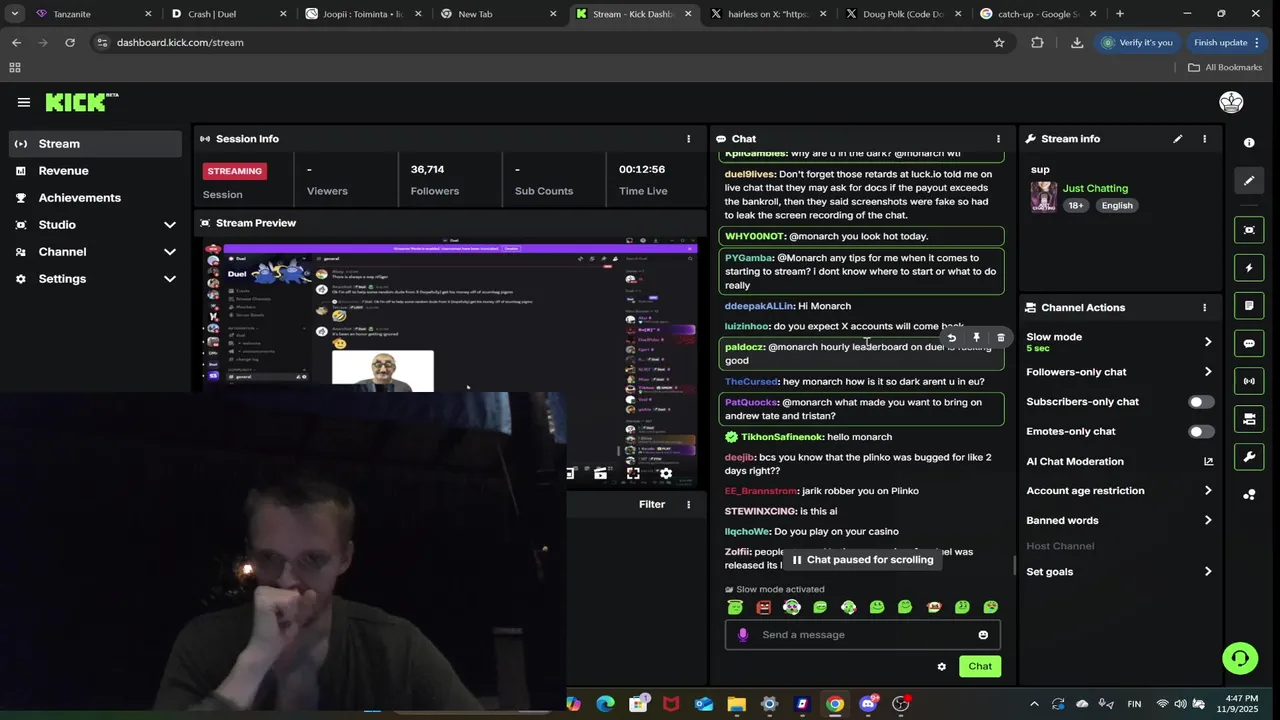Open Stream in sidebar

pyautogui.click(x=96, y=144)
